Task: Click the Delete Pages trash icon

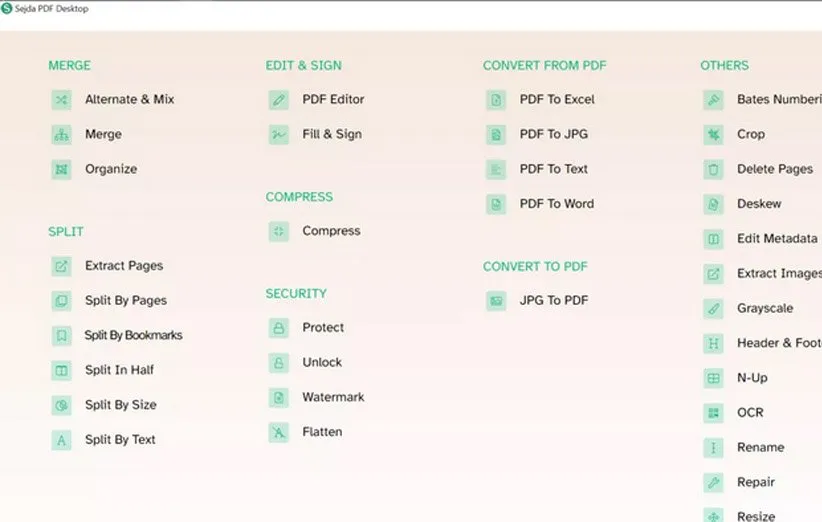Action: pos(713,170)
